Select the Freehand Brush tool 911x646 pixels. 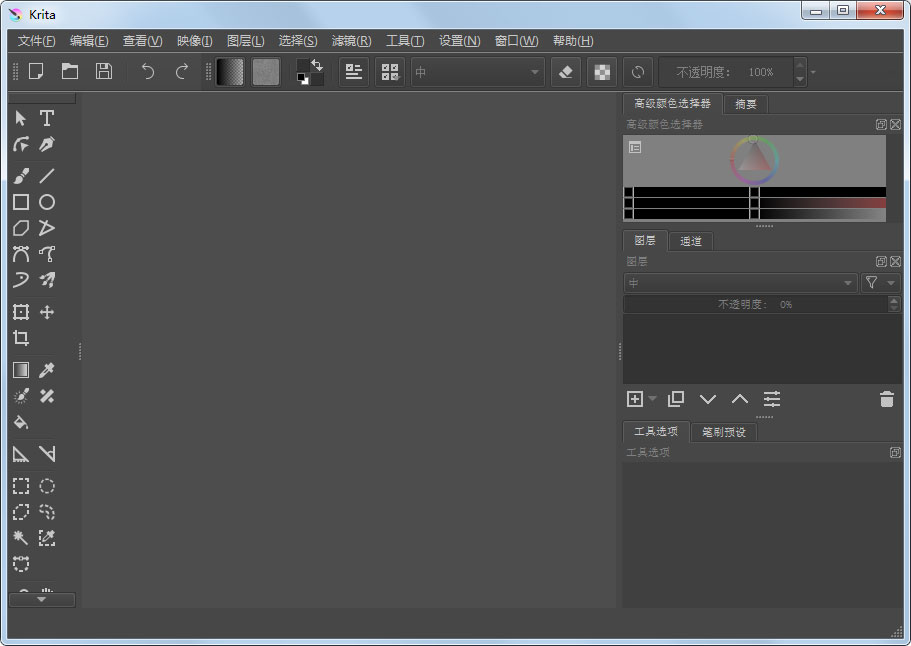click(20, 175)
